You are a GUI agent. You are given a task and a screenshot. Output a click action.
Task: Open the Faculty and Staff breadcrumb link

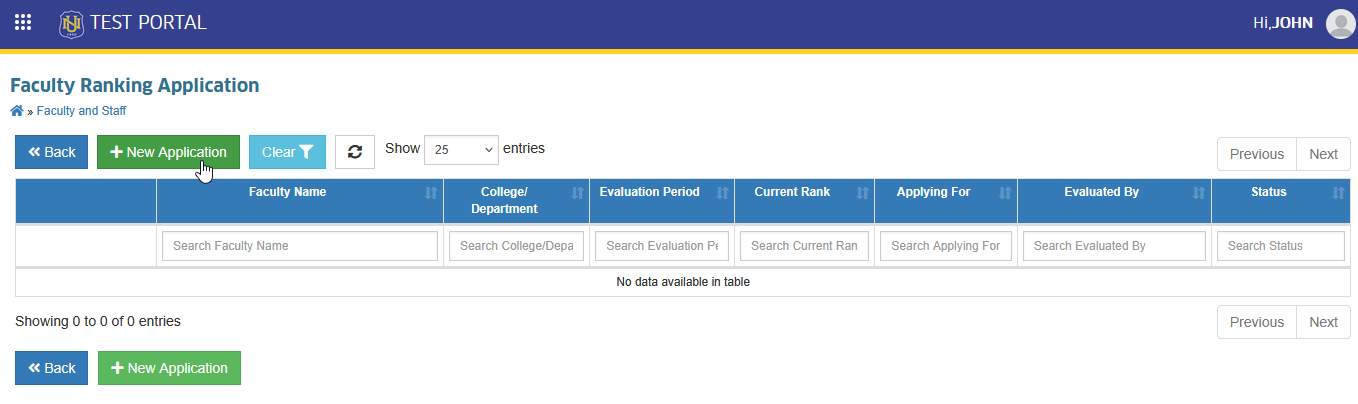point(81,111)
